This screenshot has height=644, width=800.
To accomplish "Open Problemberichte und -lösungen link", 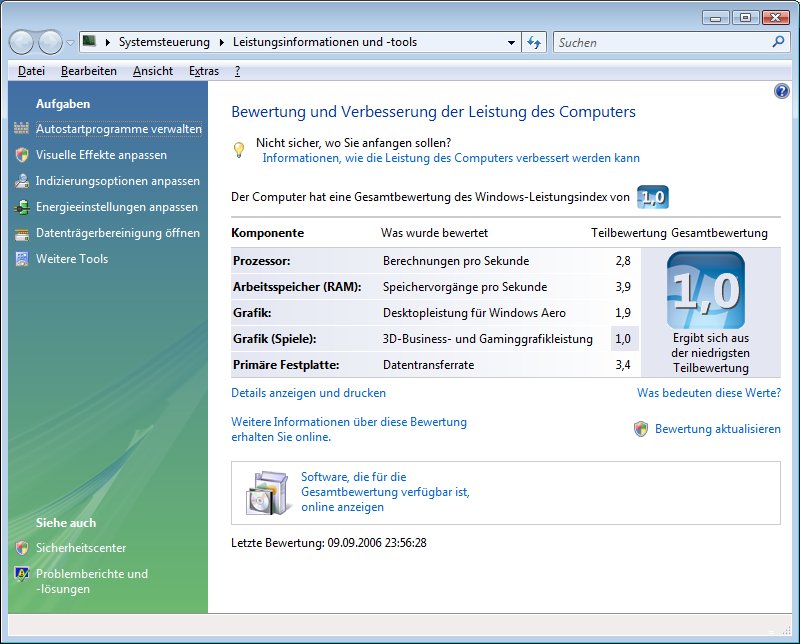I will 91,581.
